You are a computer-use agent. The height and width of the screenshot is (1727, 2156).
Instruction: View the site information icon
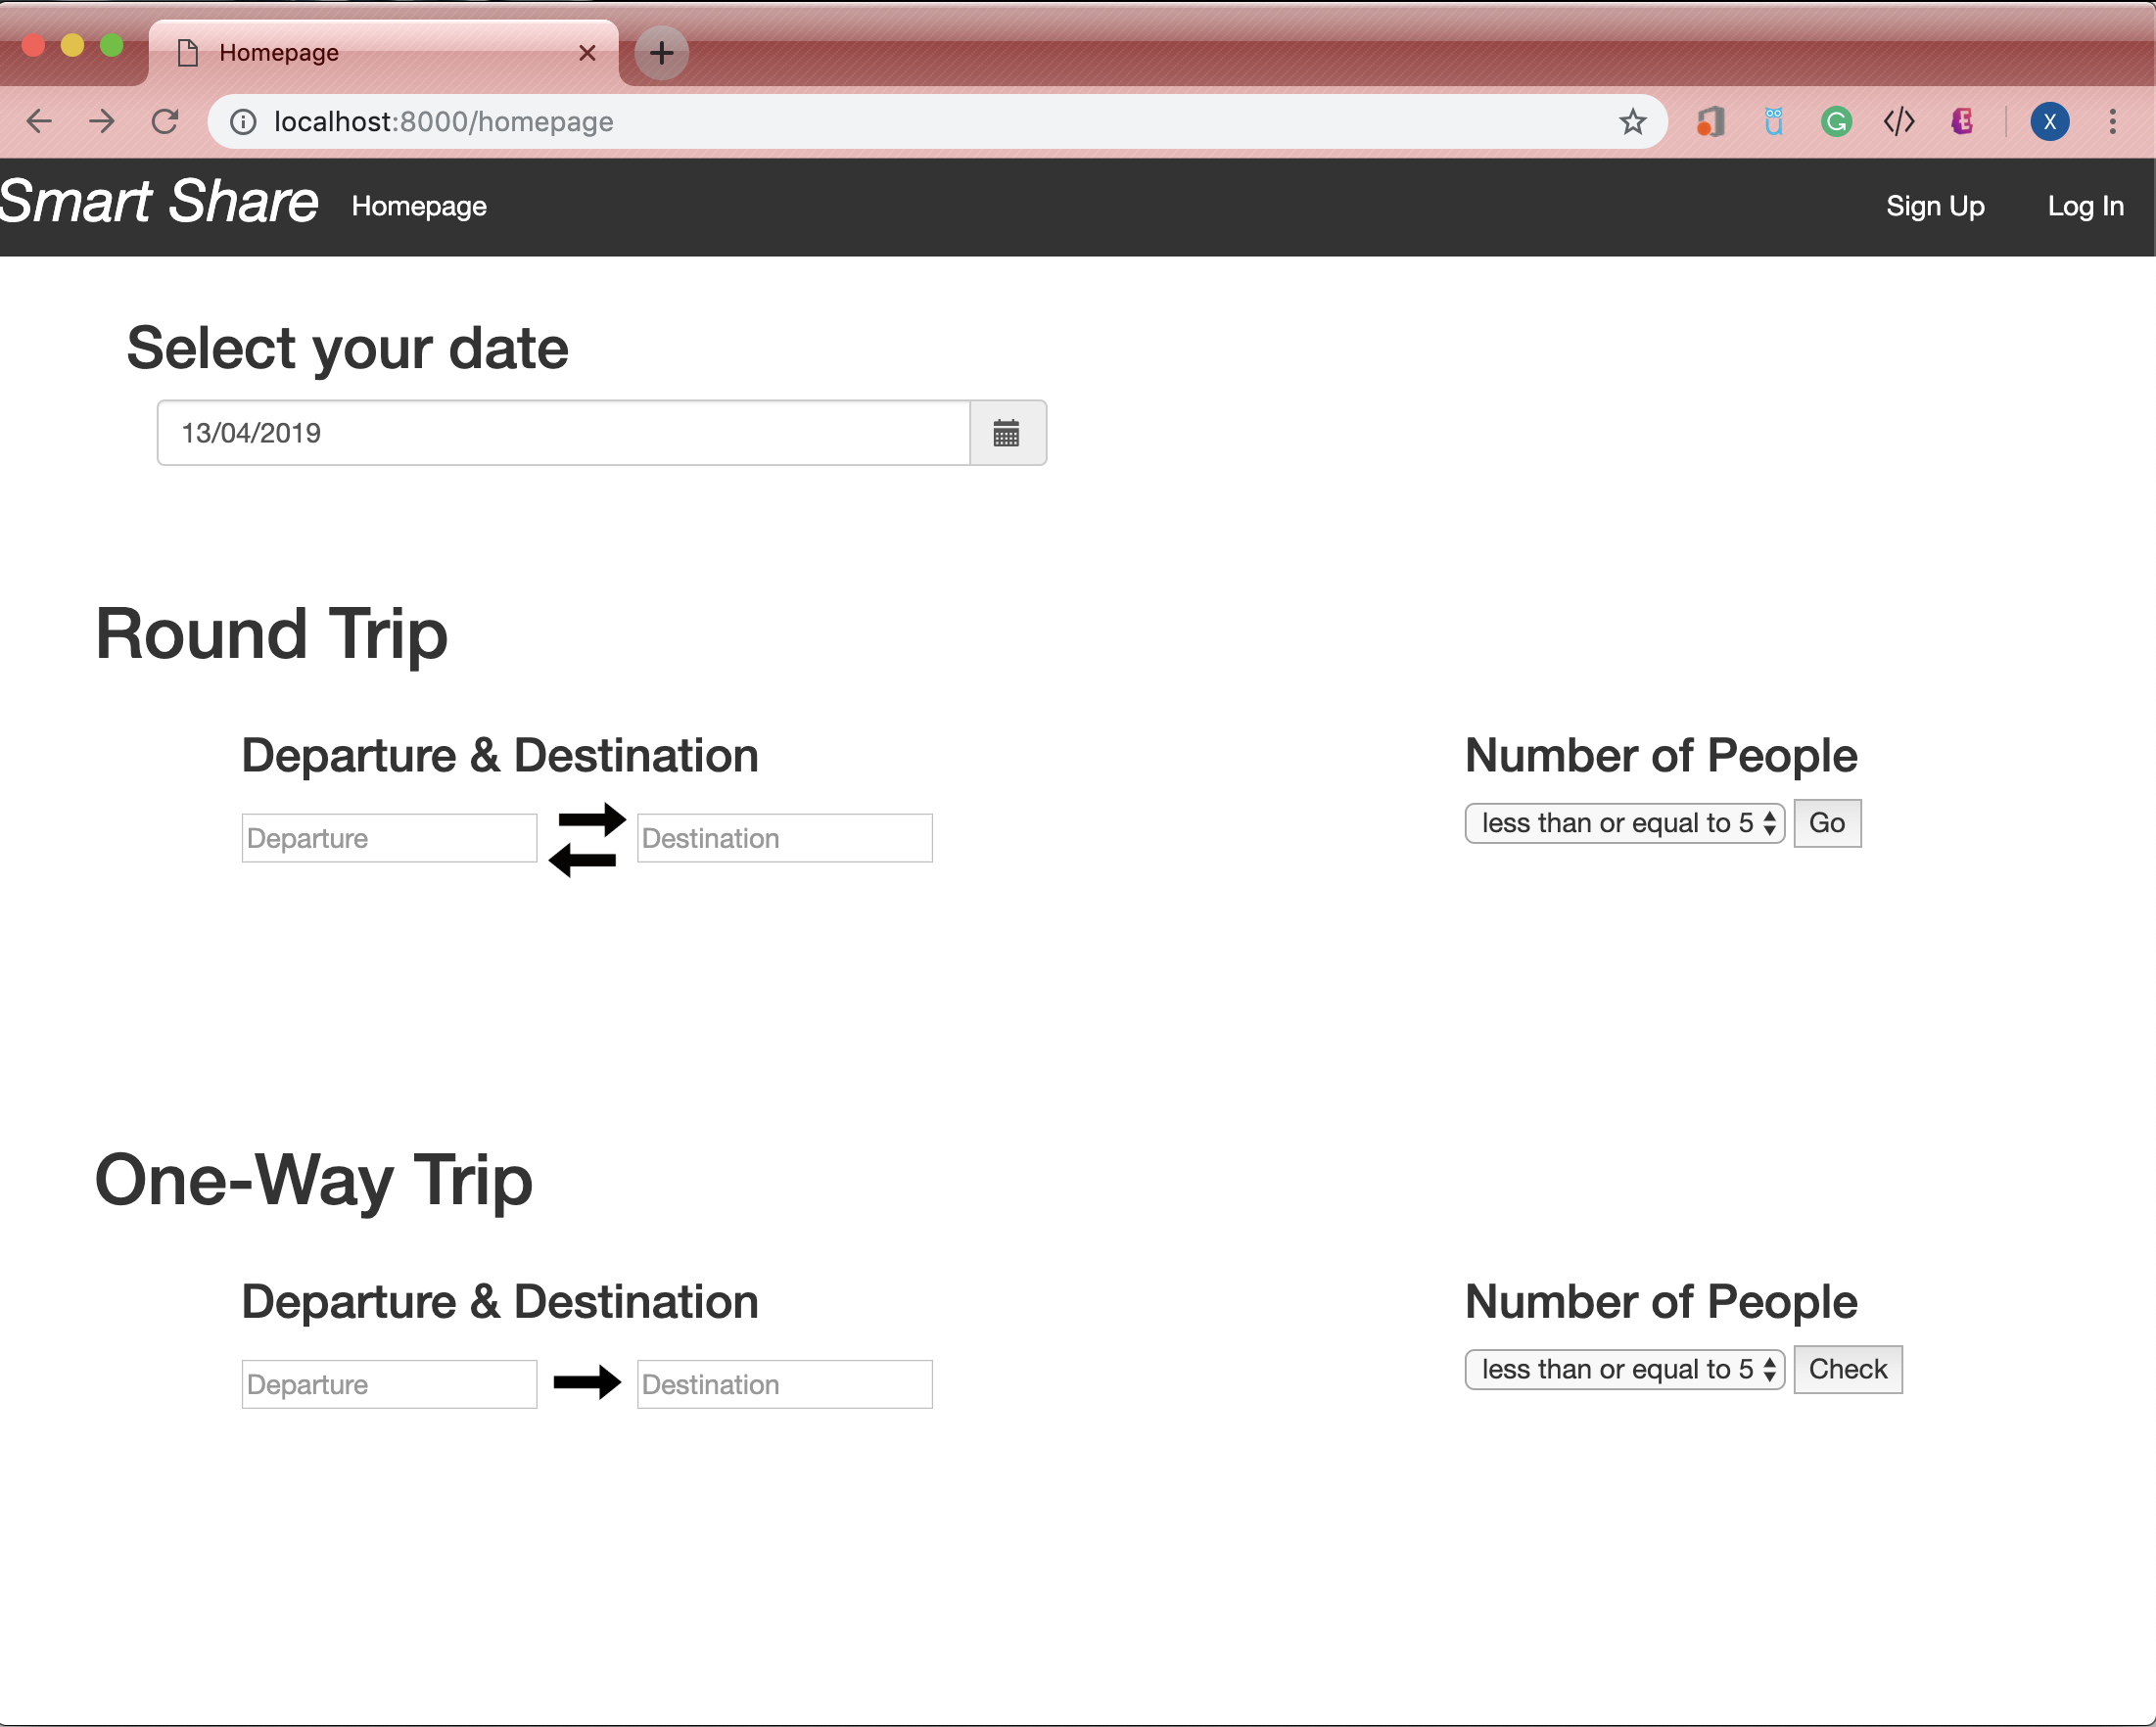(243, 122)
